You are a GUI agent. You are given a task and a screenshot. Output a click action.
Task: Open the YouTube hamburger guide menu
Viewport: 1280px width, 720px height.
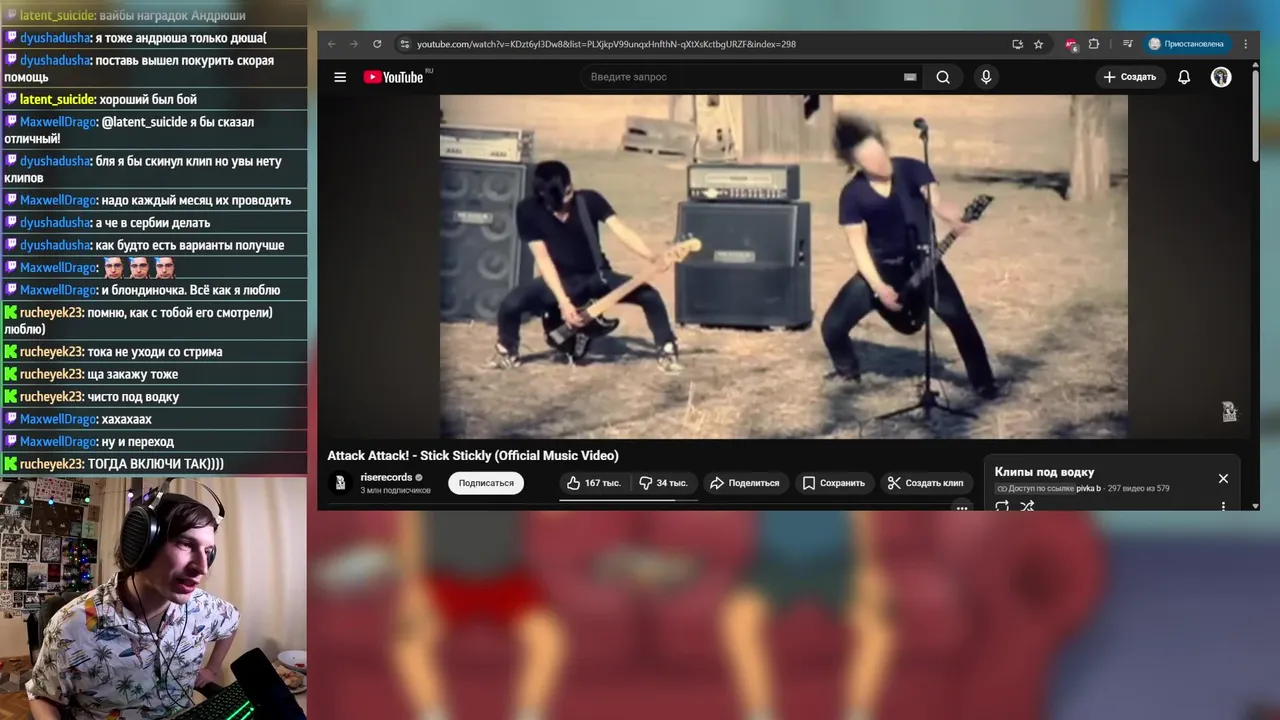[340, 77]
